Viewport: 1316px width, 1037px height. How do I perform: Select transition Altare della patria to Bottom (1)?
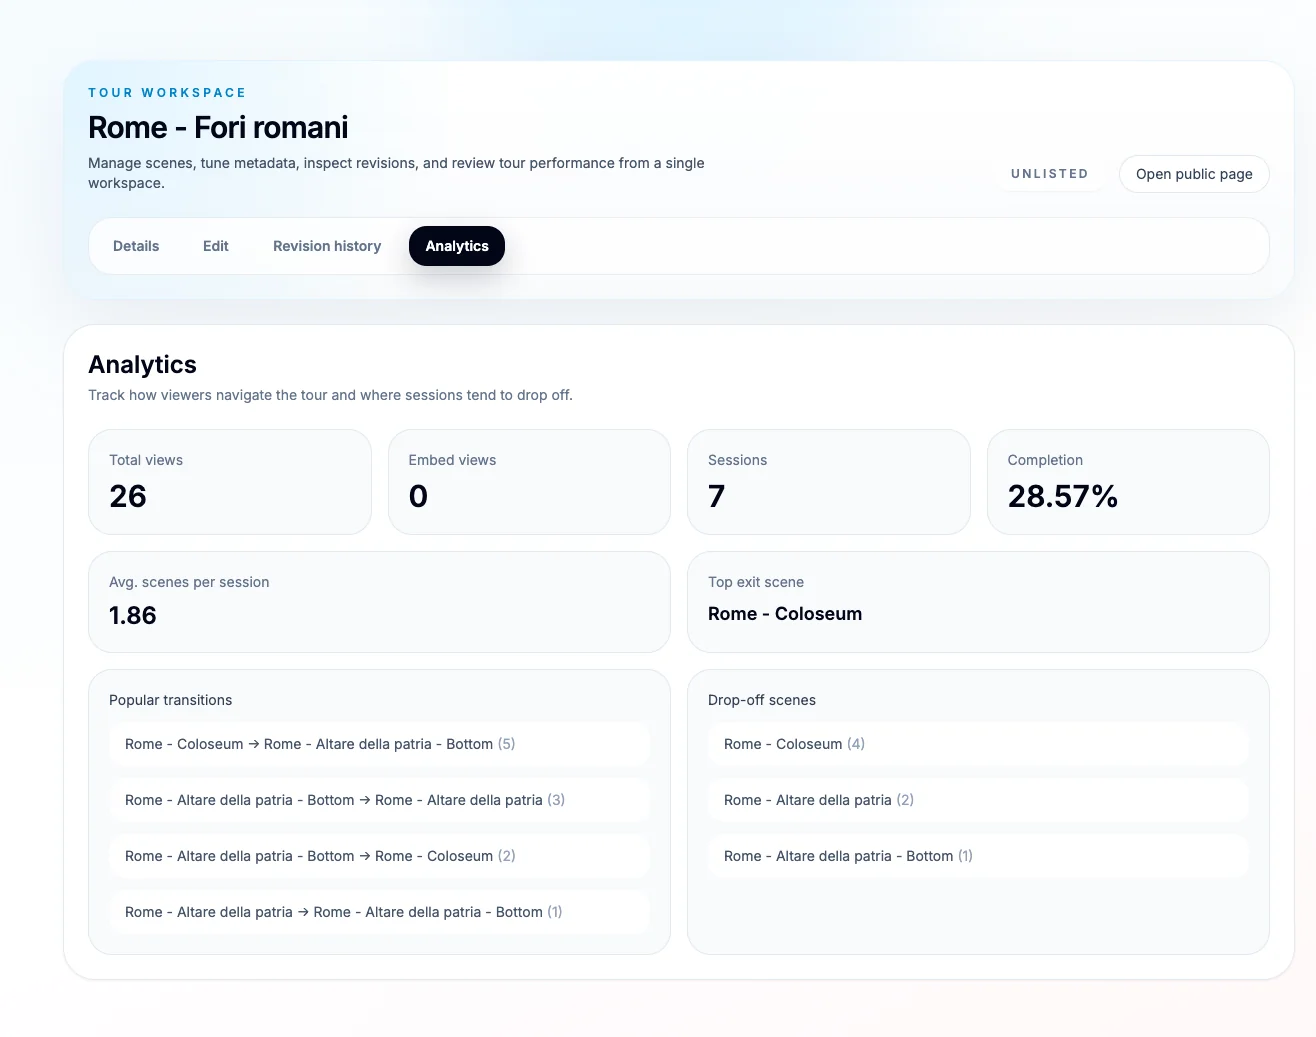(379, 912)
